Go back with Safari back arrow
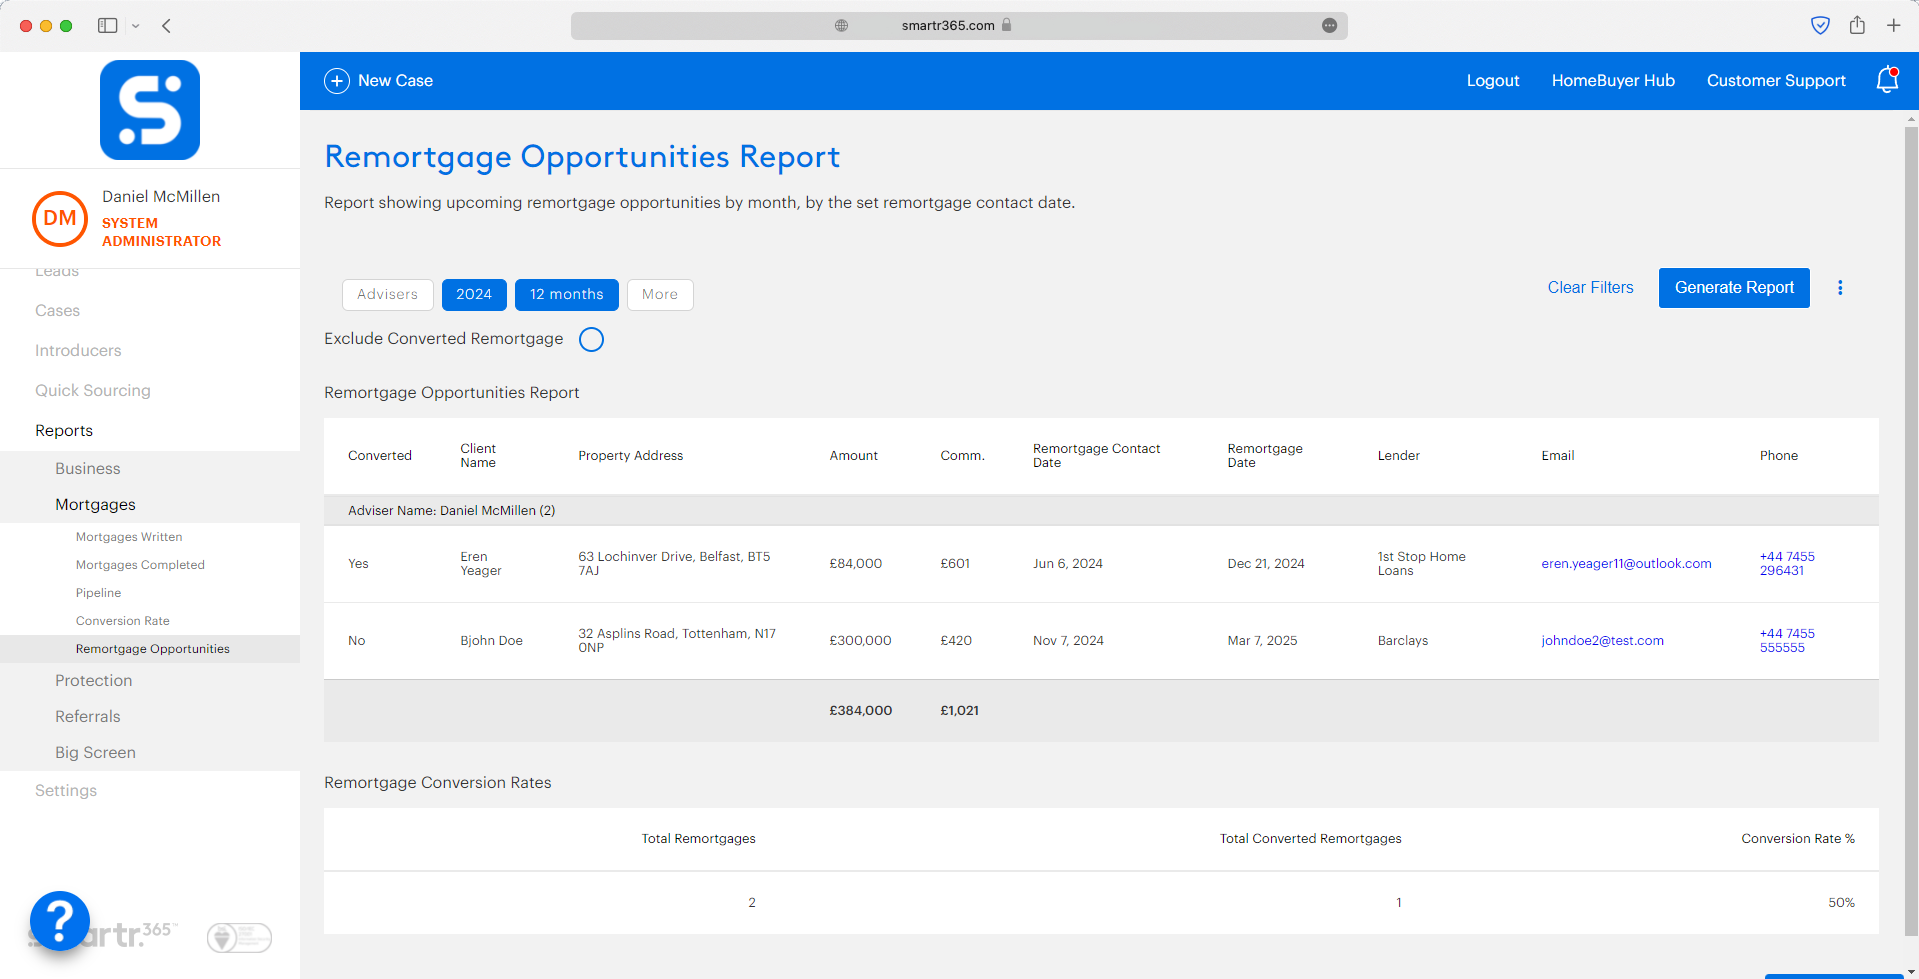This screenshot has height=979, width=1919. coord(167,26)
